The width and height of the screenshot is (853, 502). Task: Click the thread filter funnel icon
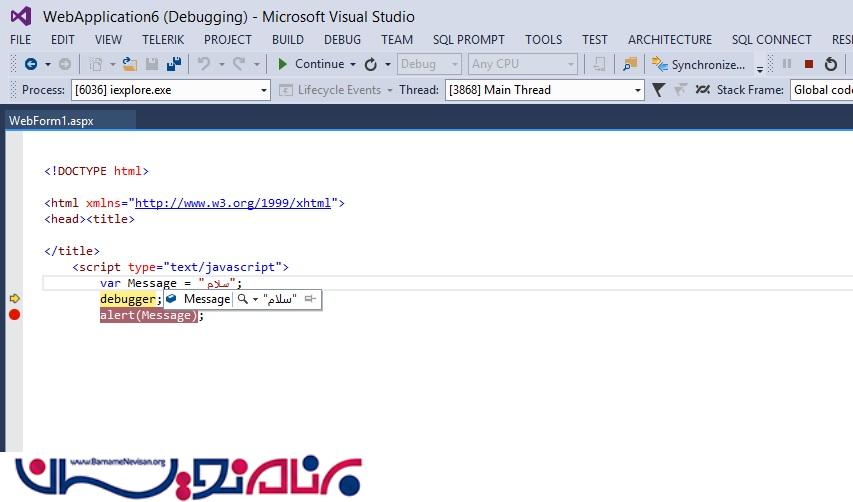pyautogui.click(x=658, y=90)
